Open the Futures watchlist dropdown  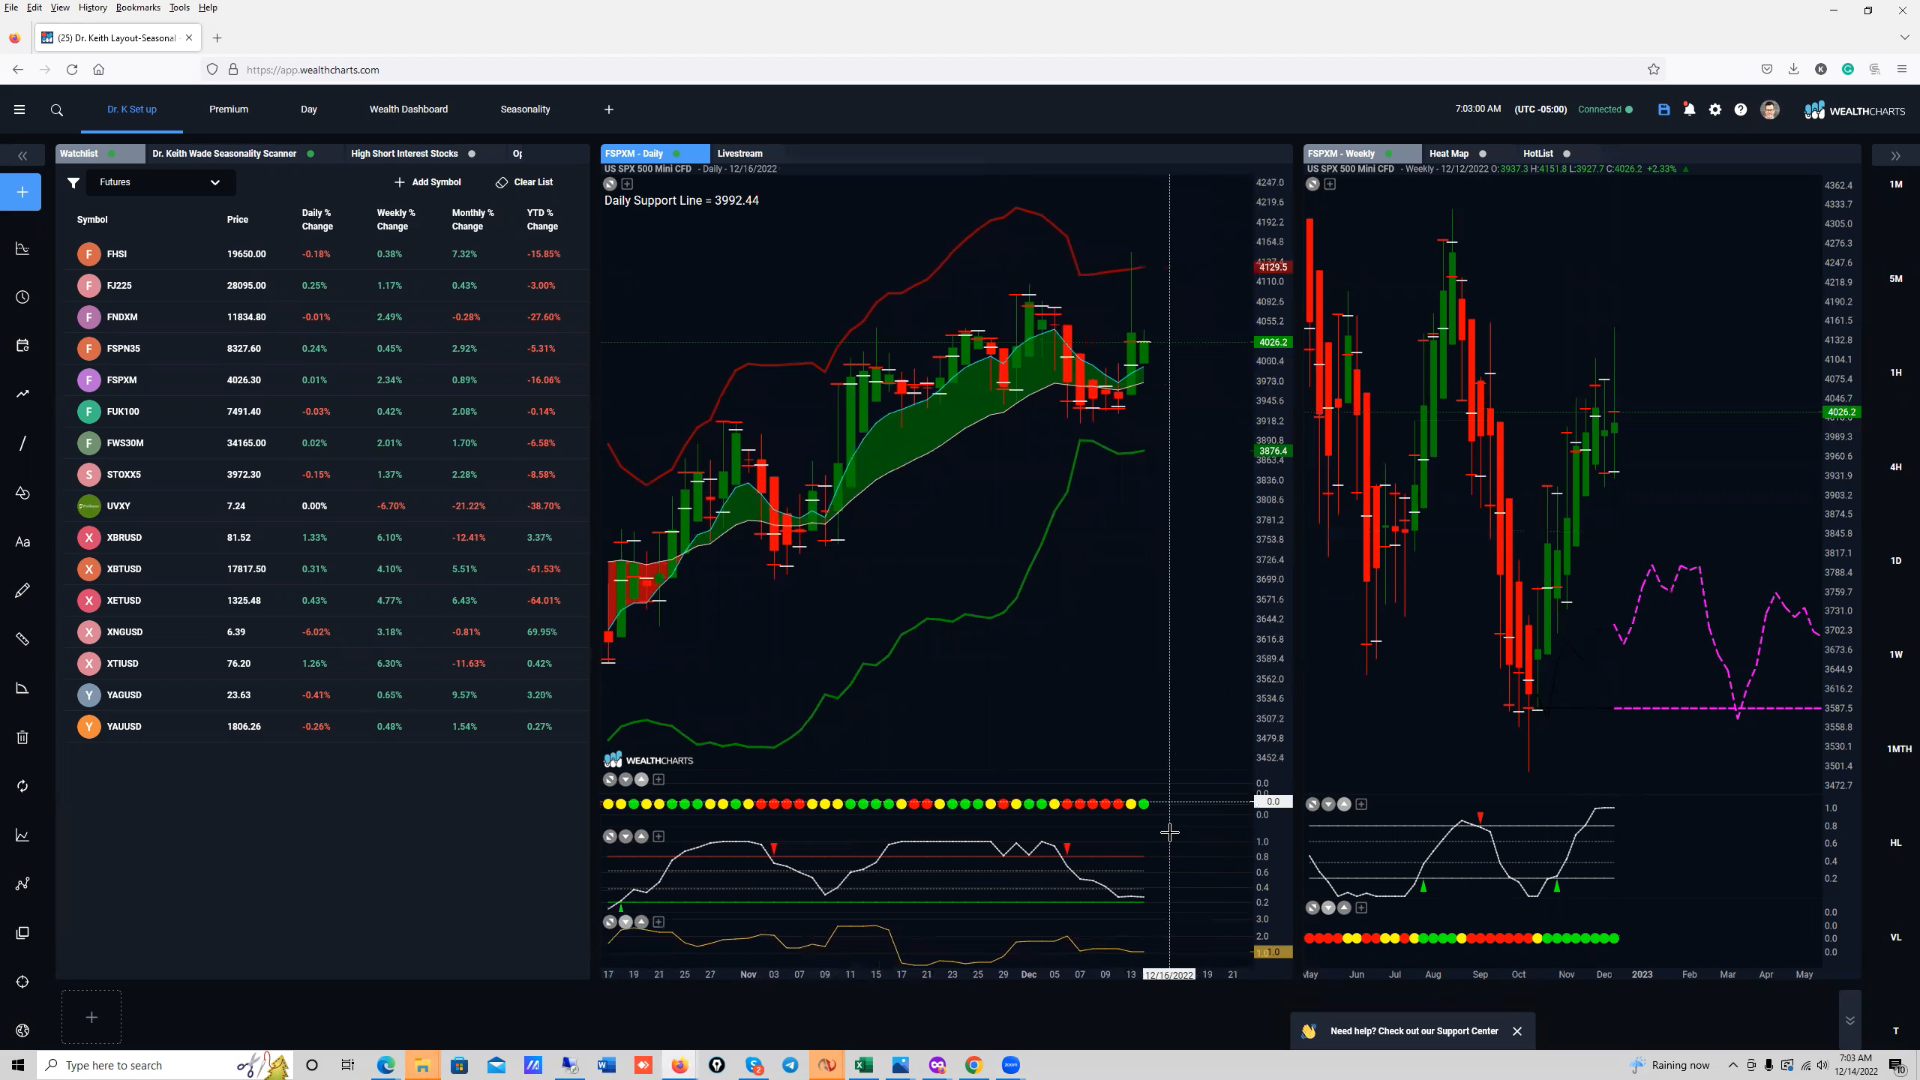click(160, 182)
